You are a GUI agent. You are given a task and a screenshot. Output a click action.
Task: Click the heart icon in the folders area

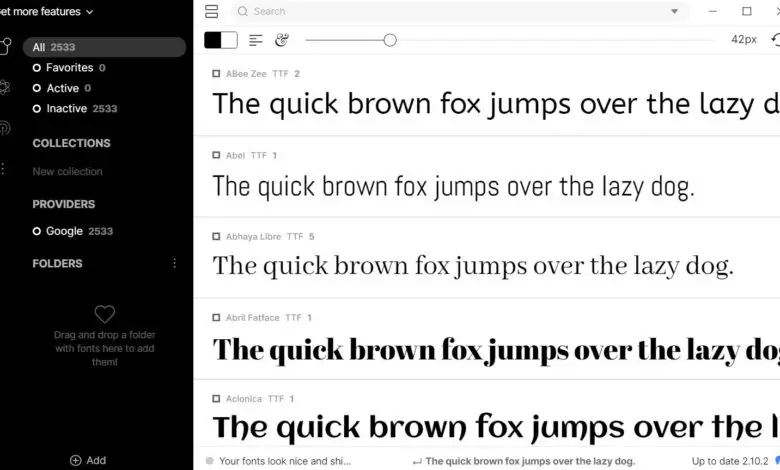click(x=104, y=314)
